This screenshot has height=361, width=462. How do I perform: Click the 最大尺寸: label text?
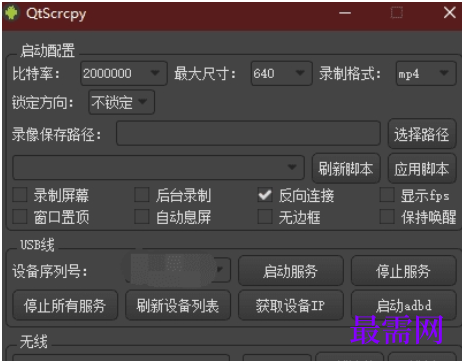[x=205, y=73]
